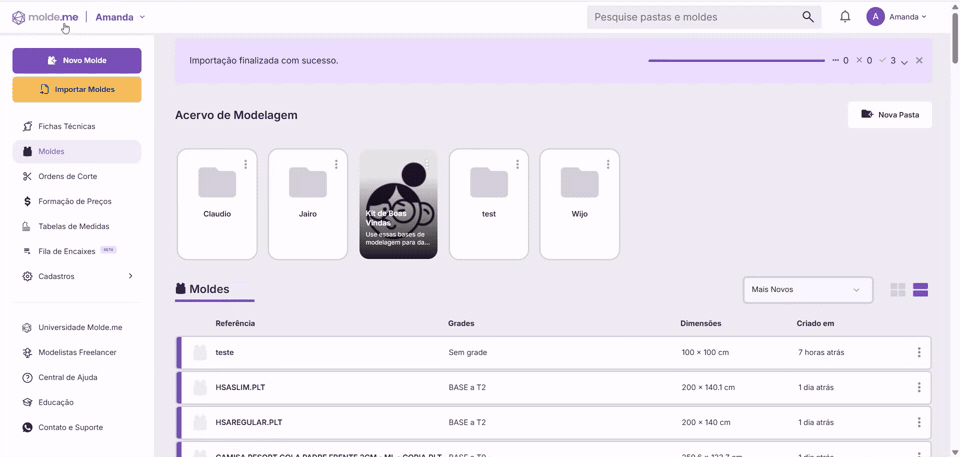Click the Referência column header

[x=235, y=323]
